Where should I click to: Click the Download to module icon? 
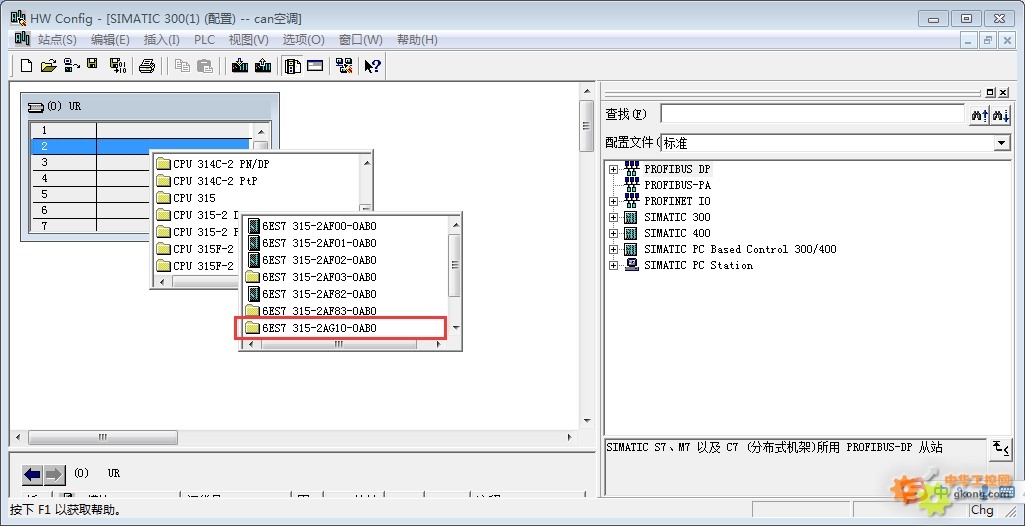pos(240,65)
